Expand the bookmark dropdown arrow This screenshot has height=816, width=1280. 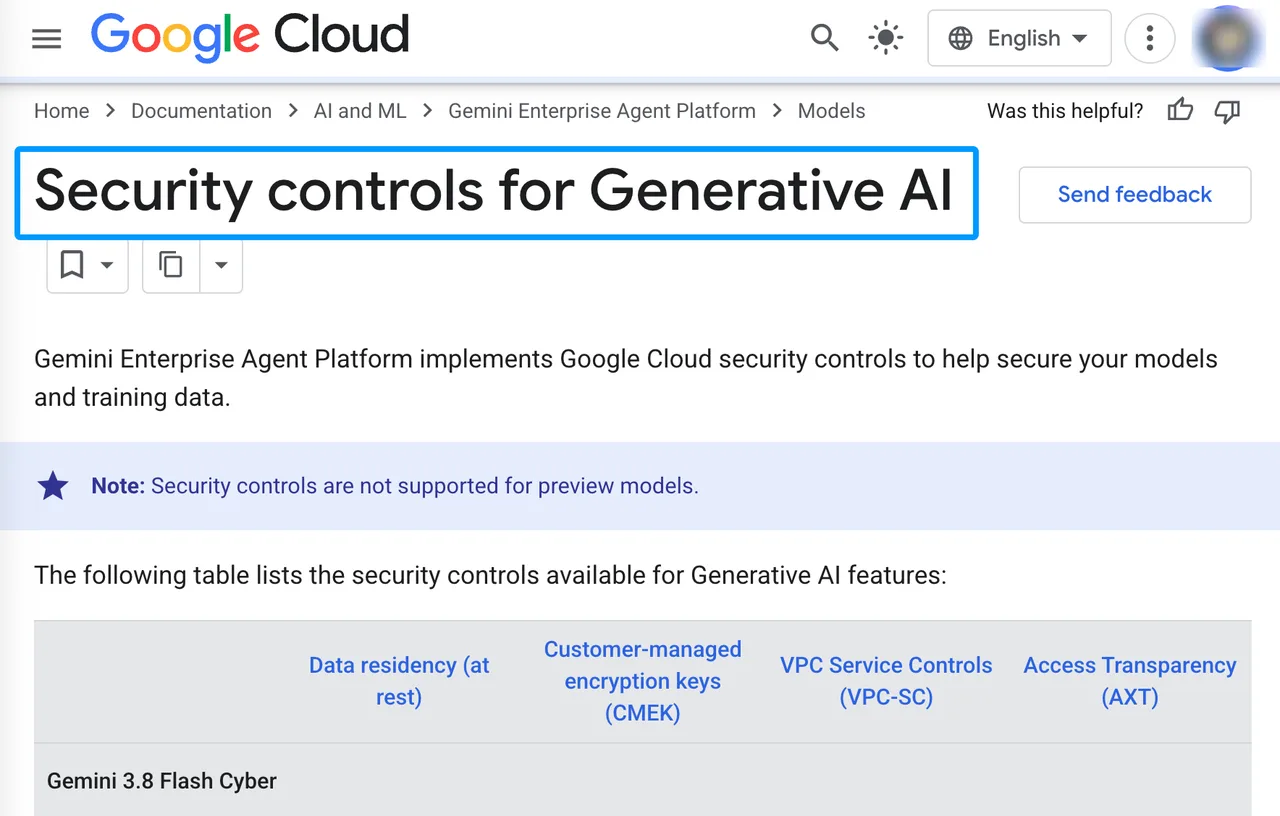click(107, 265)
